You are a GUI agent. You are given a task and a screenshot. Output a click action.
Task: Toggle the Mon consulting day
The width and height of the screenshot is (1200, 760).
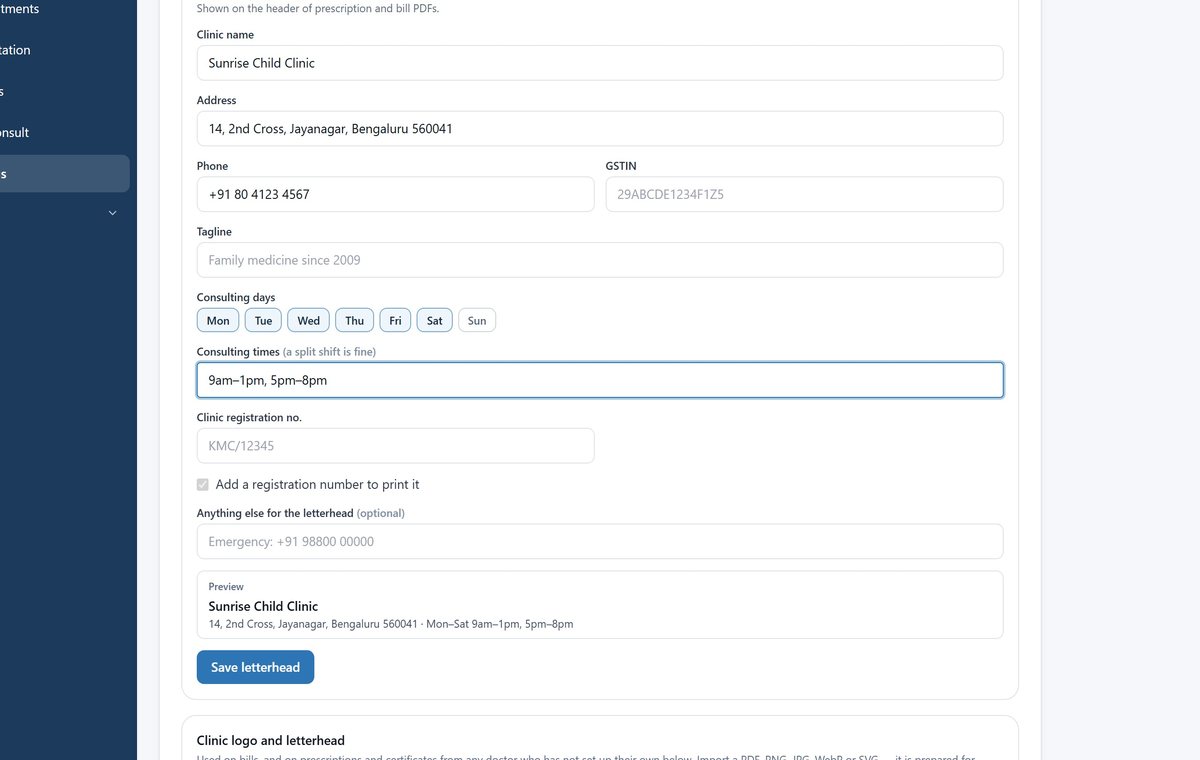point(218,320)
